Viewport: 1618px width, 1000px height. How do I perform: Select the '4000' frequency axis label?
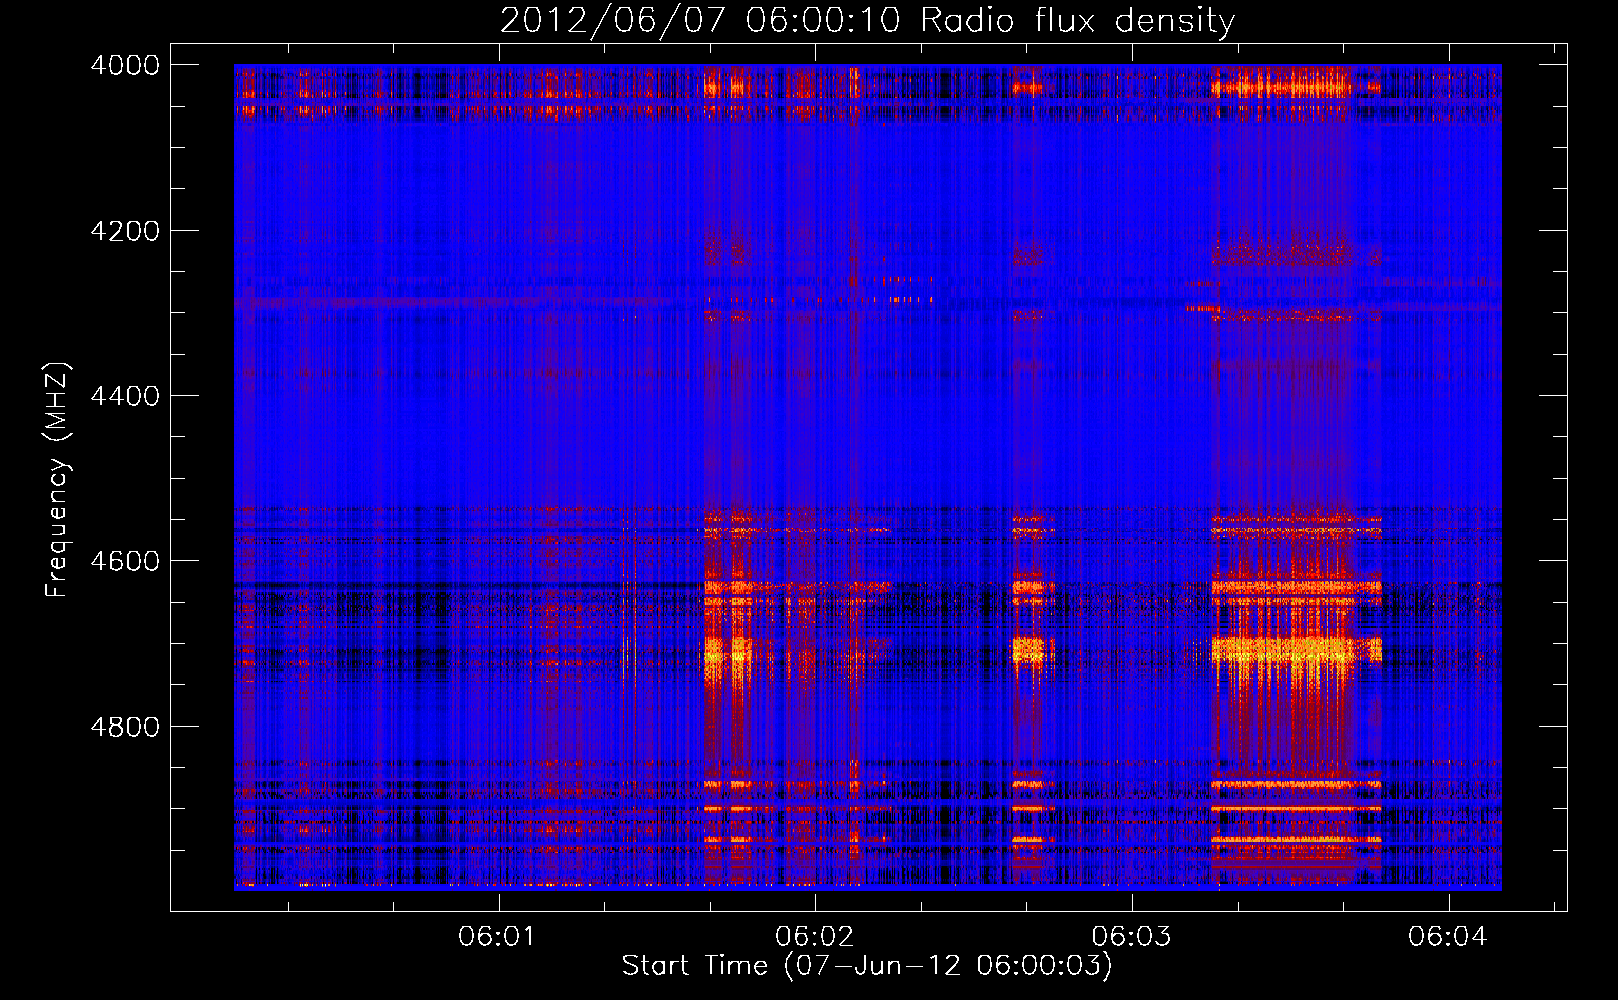click(x=125, y=65)
